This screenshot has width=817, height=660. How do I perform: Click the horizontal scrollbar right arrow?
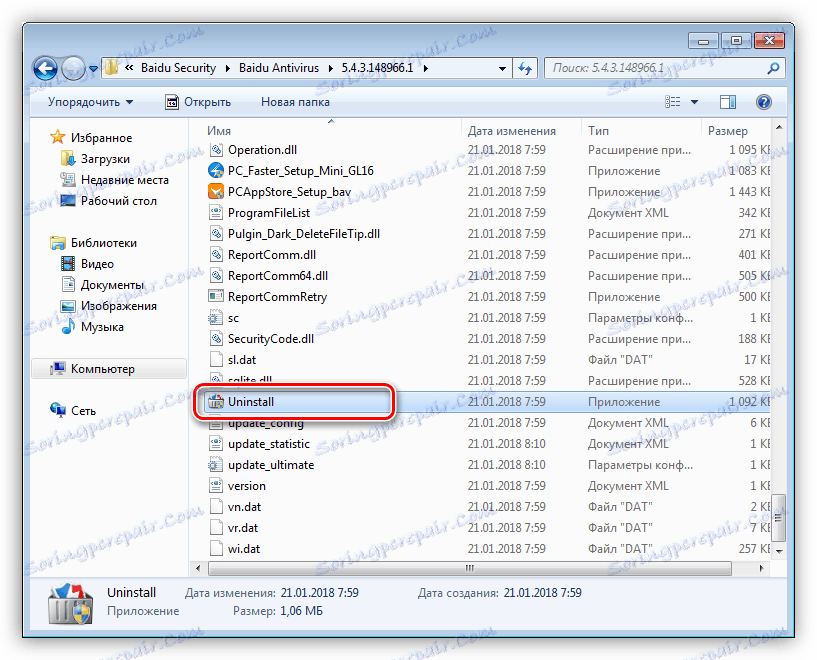pos(762,568)
